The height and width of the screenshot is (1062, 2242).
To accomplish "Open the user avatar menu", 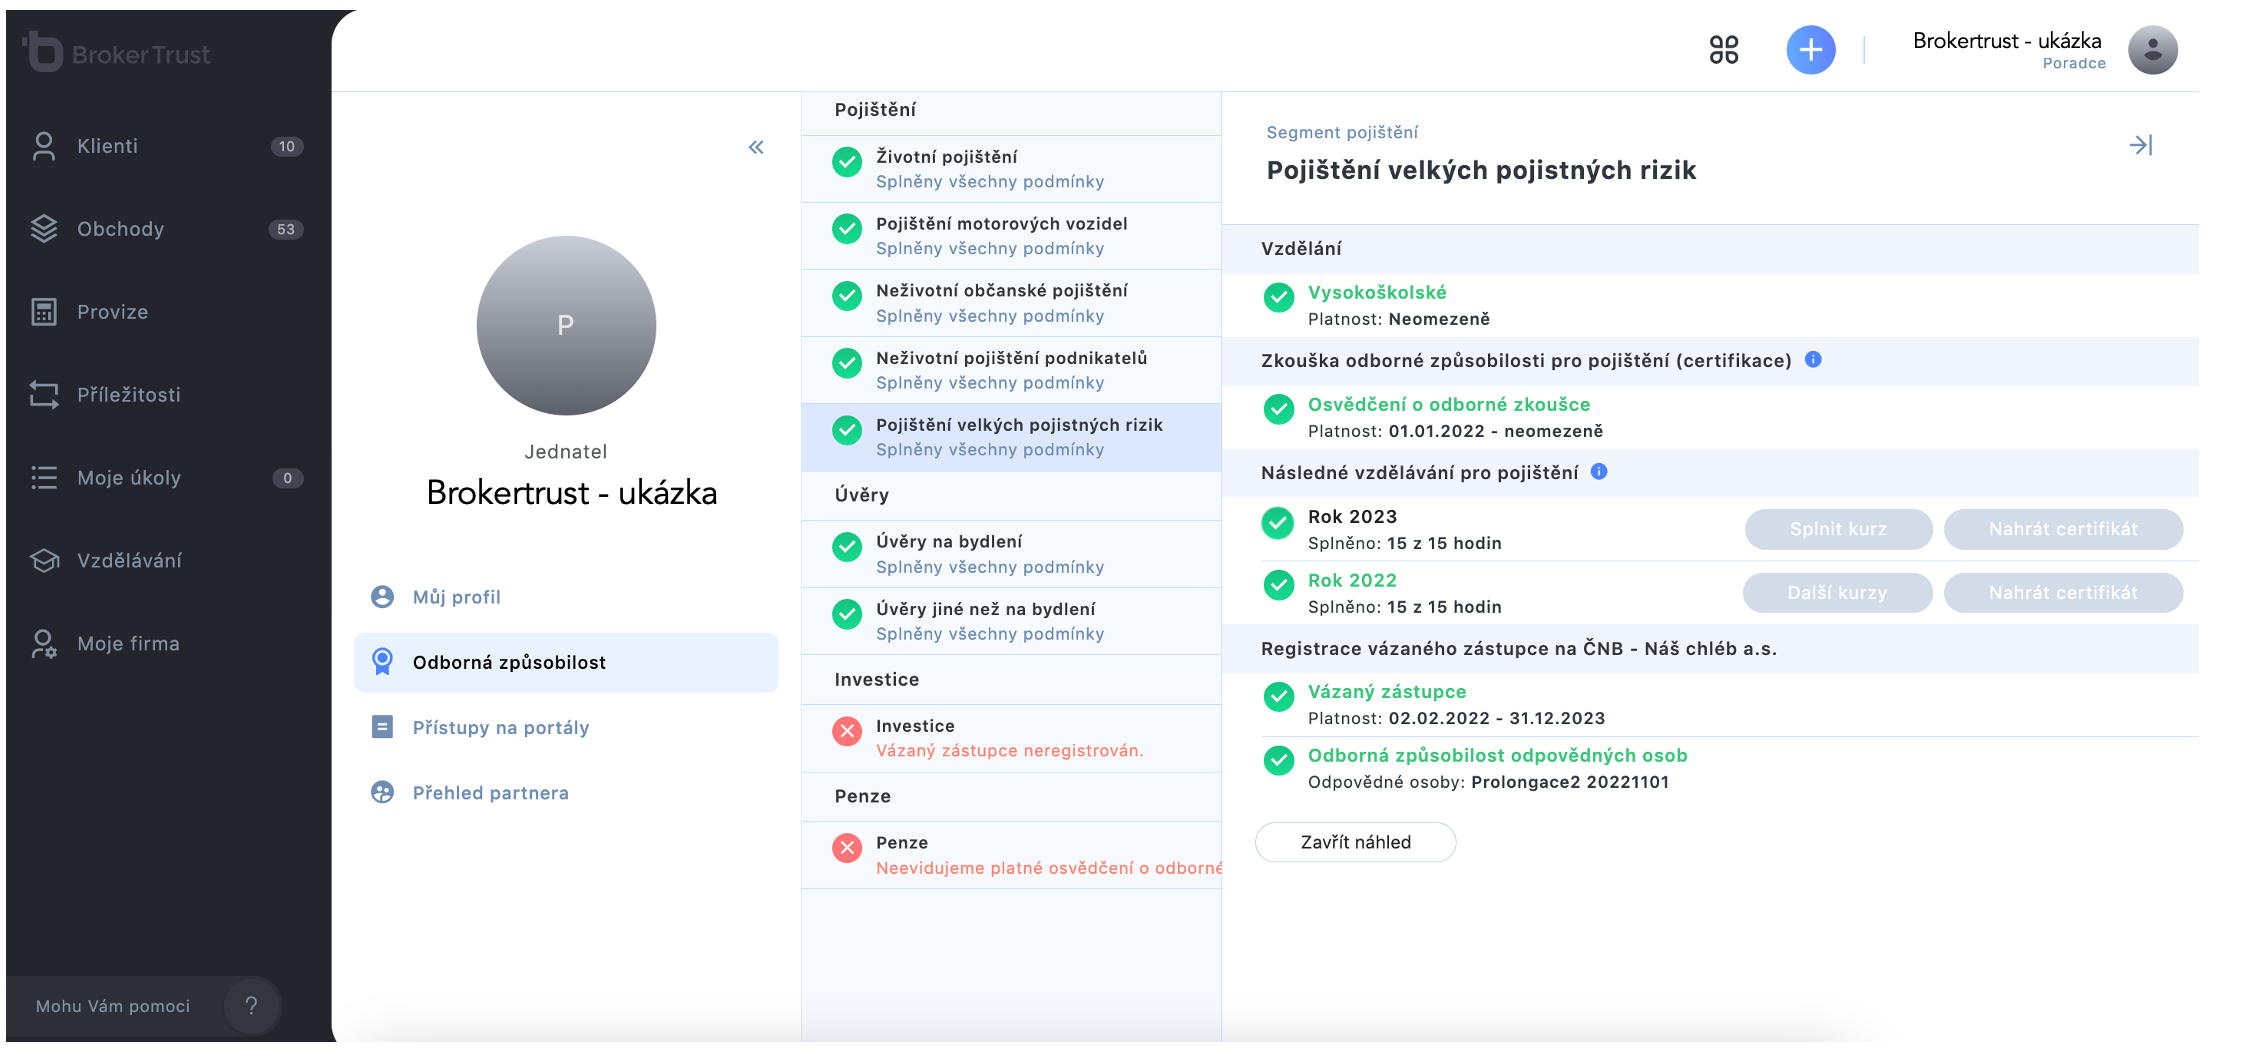I will coord(2153,50).
